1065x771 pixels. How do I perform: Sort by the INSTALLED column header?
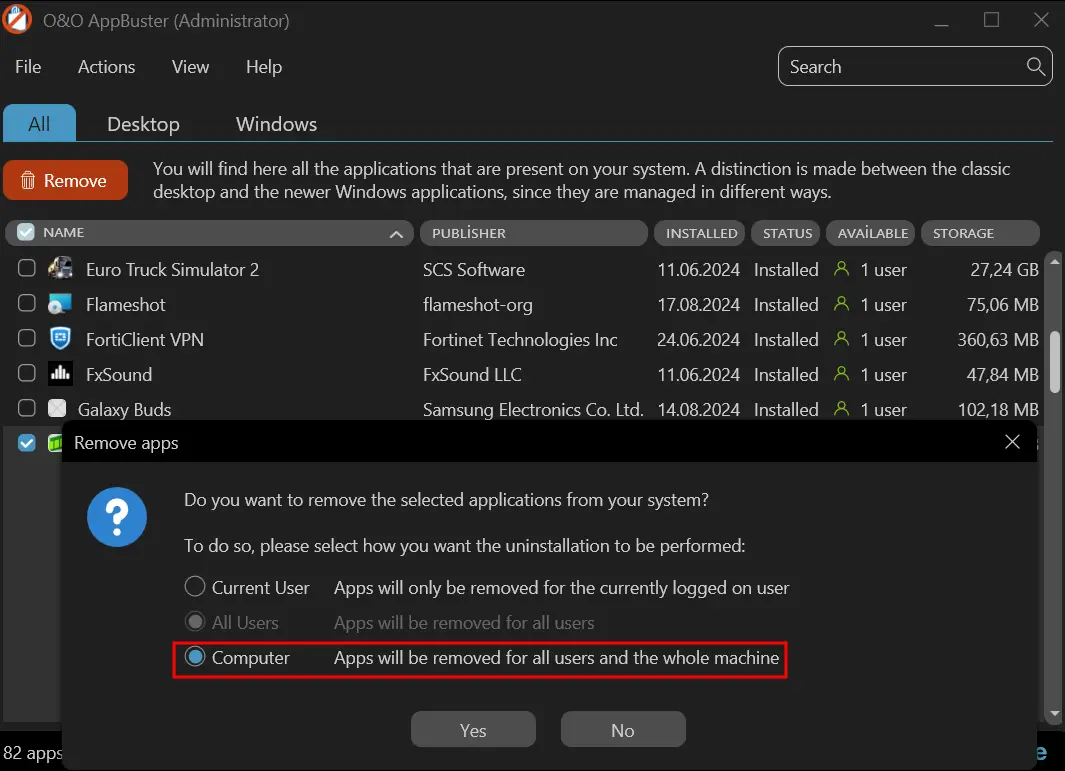pos(700,233)
